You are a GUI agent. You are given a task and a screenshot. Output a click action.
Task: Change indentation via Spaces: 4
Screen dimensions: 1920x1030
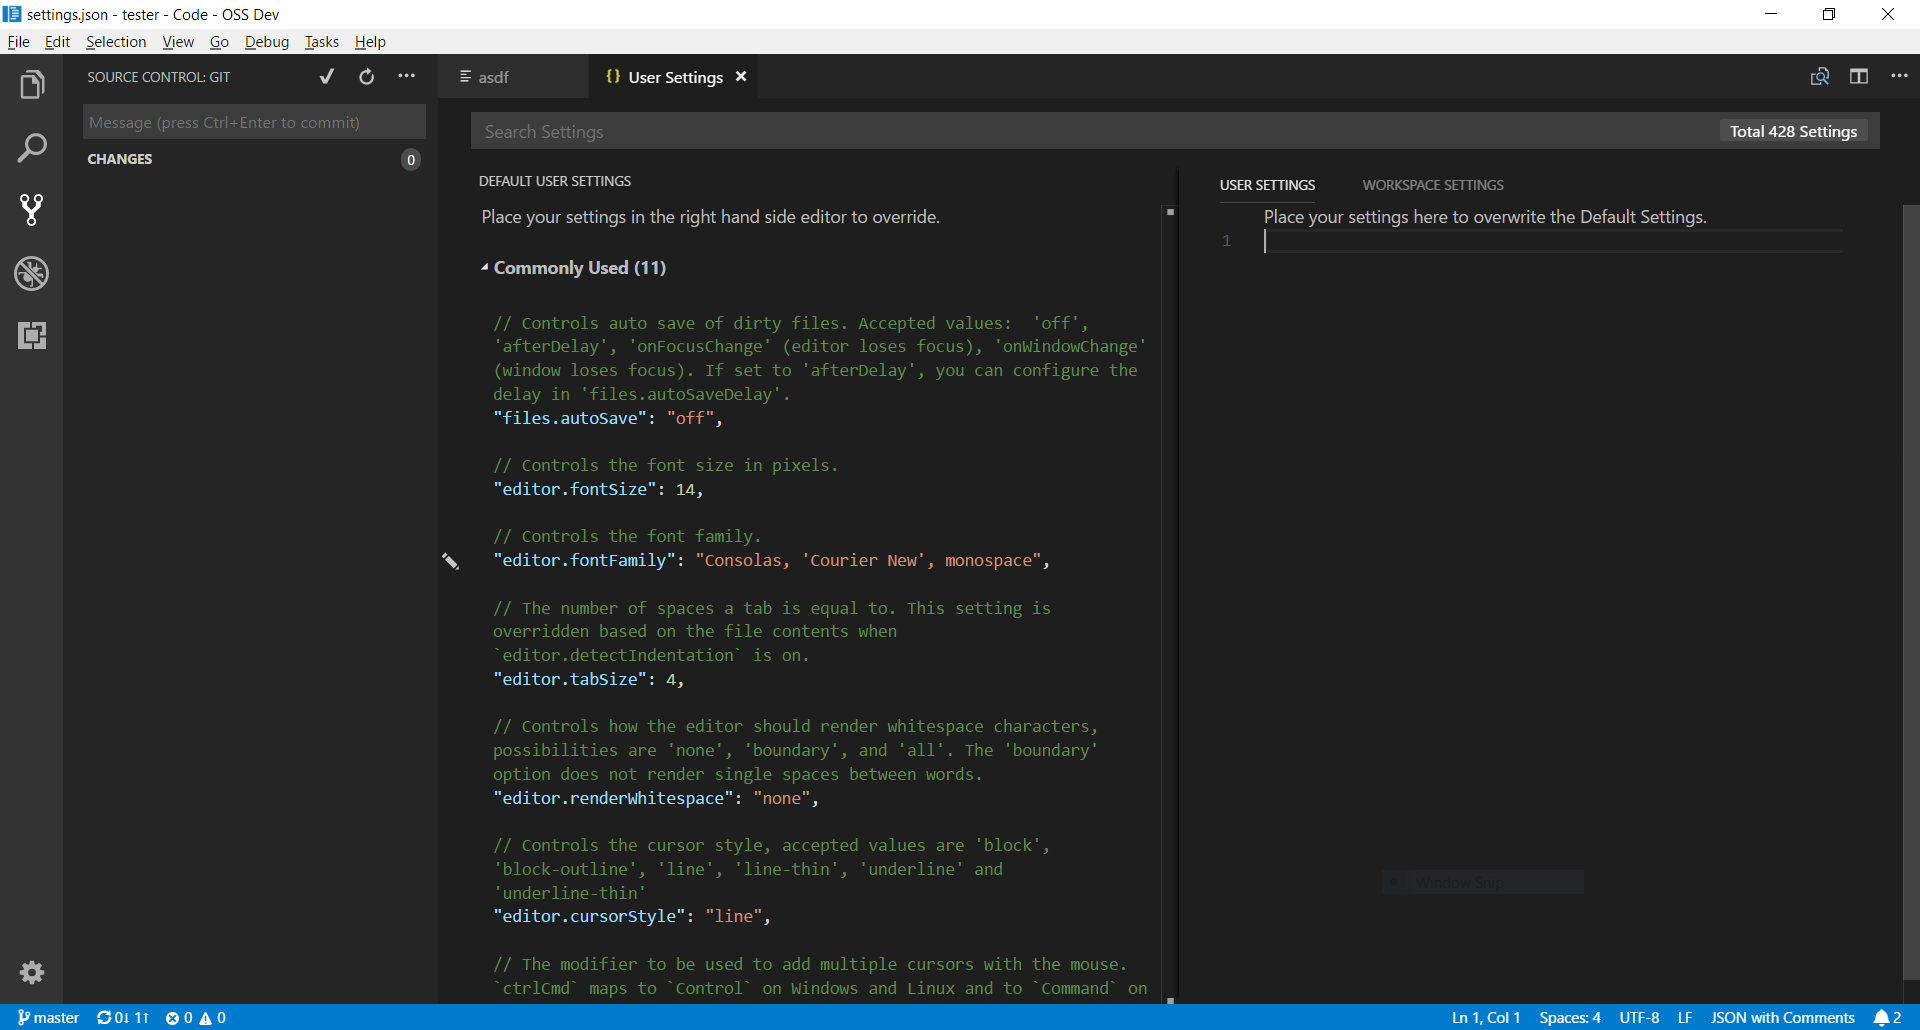[1570, 1017]
